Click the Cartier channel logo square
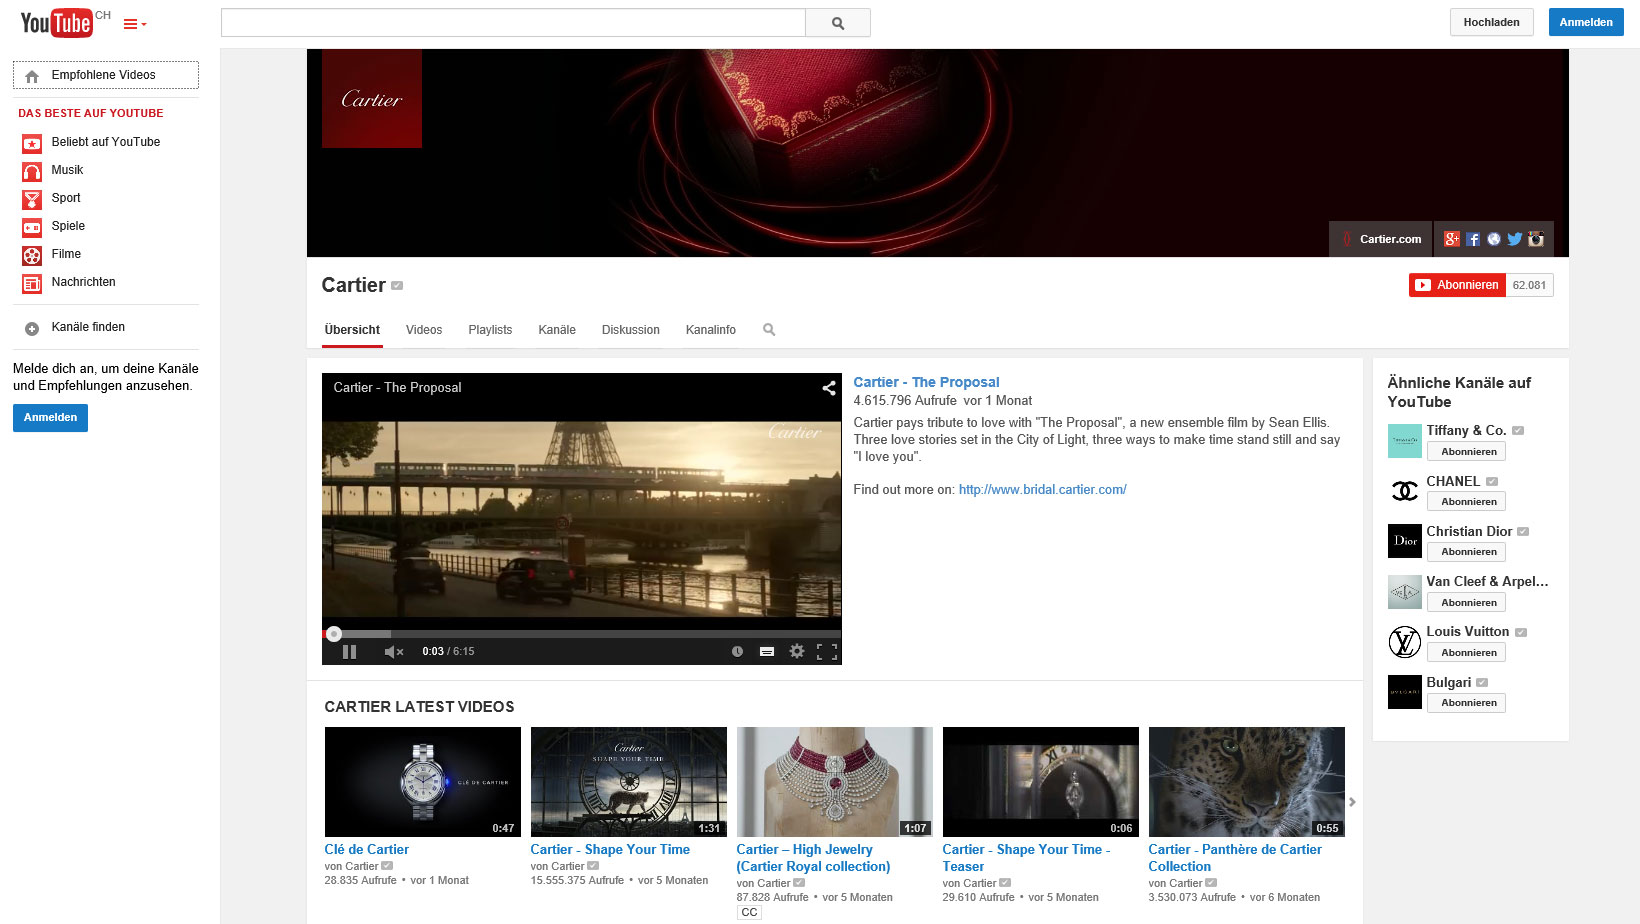Viewport: 1640px width, 924px height. pyautogui.click(x=372, y=99)
